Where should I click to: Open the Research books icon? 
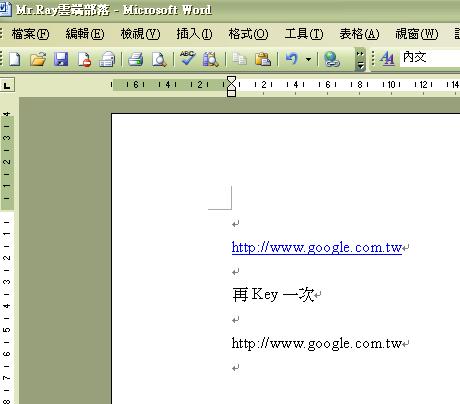coord(210,59)
